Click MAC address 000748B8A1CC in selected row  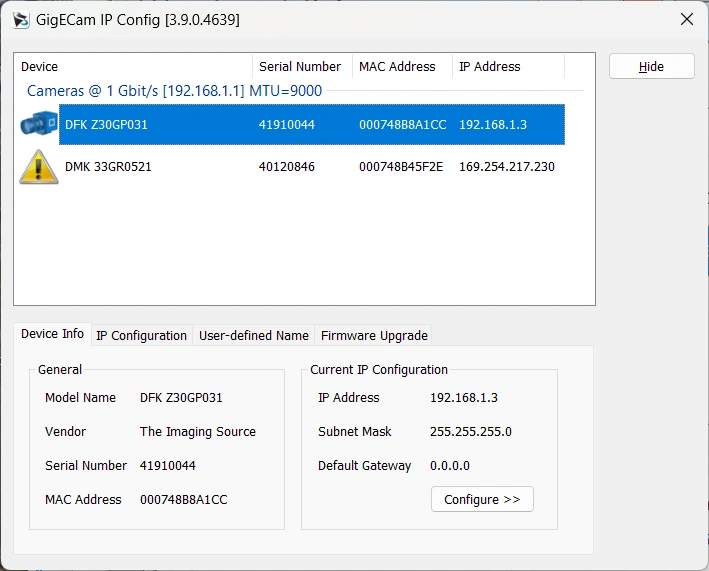pos(402,125)
